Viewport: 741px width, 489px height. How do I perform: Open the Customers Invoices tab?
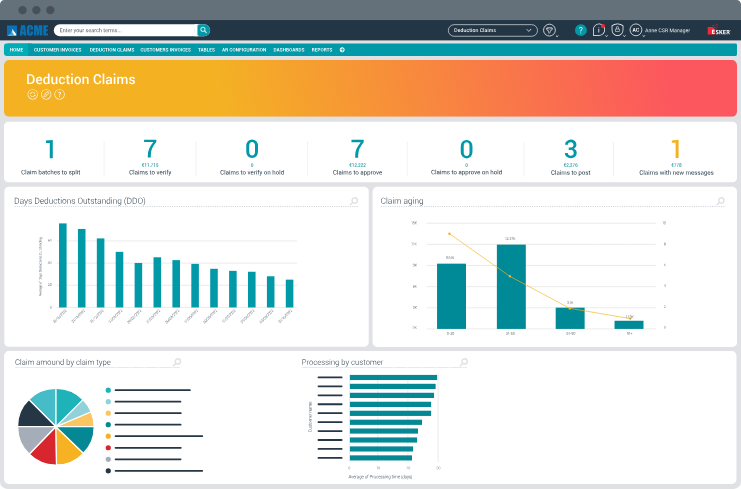point(165,50)
